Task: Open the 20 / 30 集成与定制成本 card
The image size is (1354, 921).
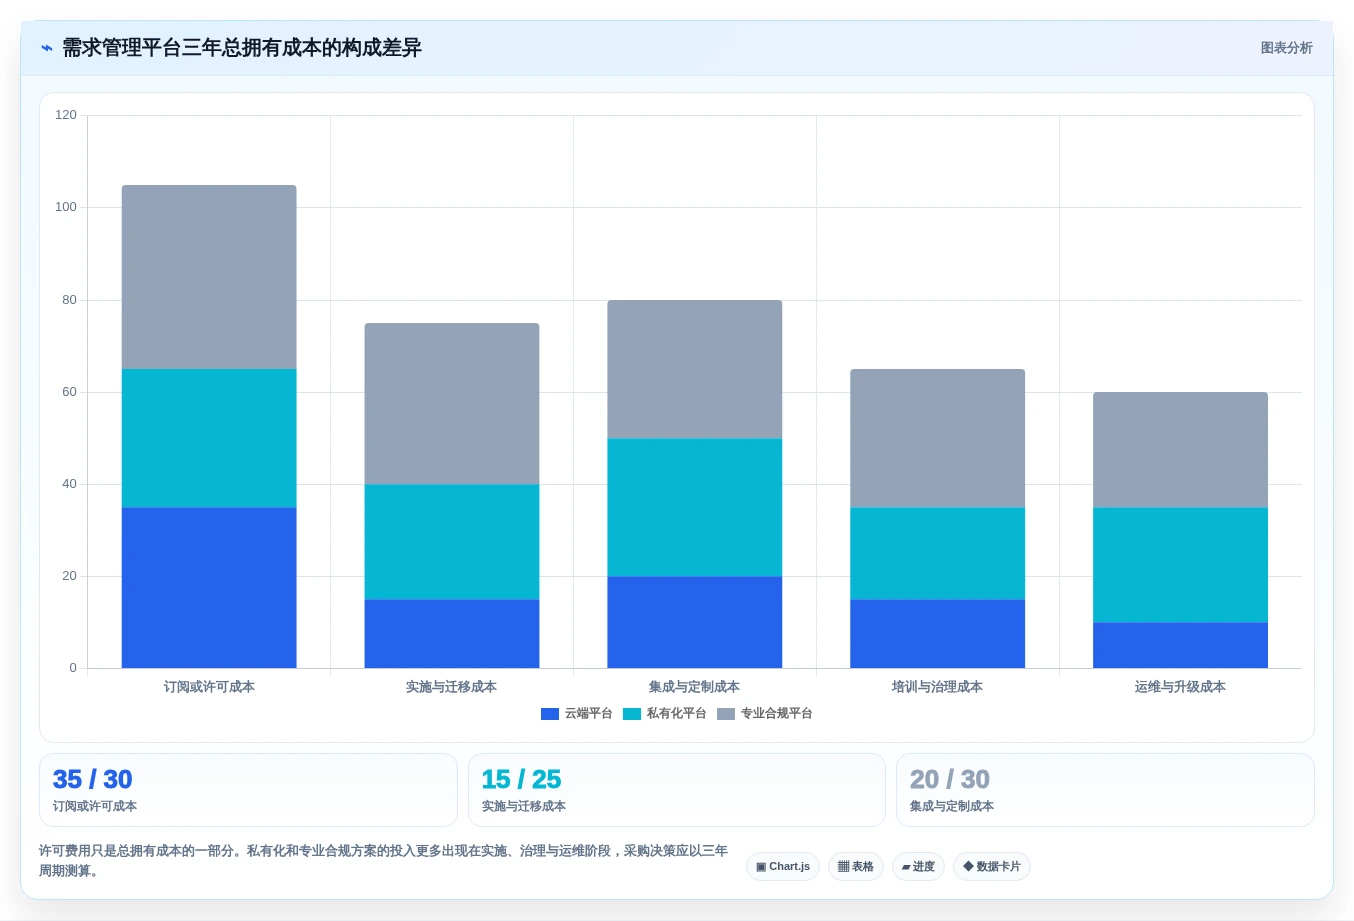Action: click(x=1105, y=790)
